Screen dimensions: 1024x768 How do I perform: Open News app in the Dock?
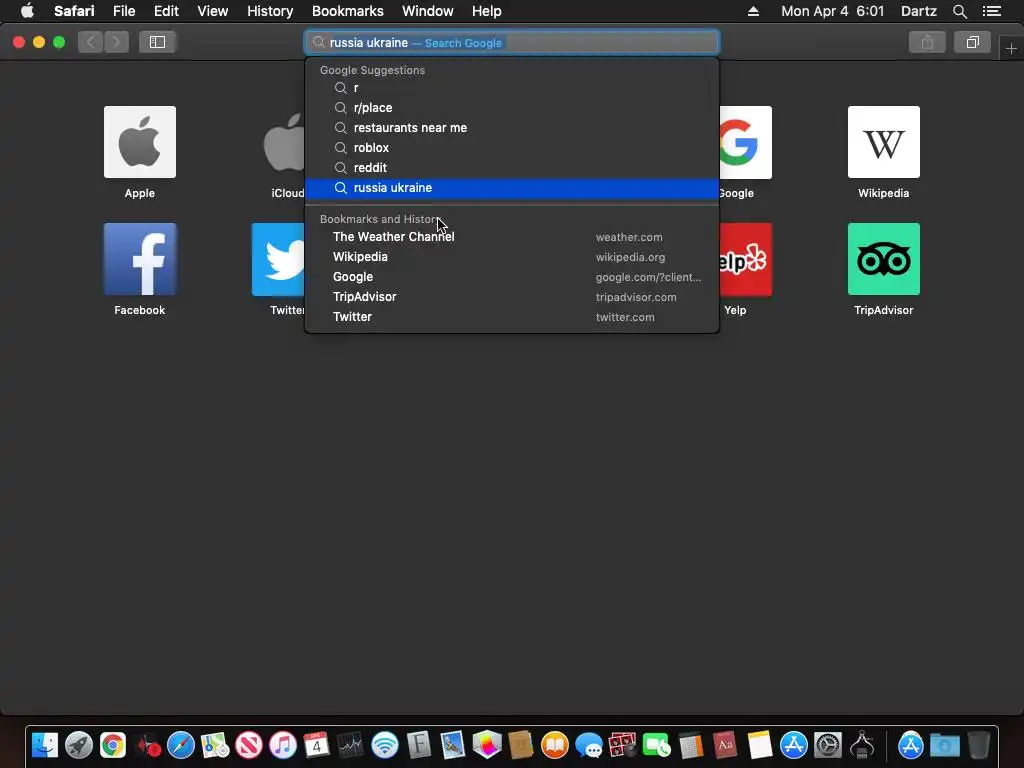click(249, 745)
